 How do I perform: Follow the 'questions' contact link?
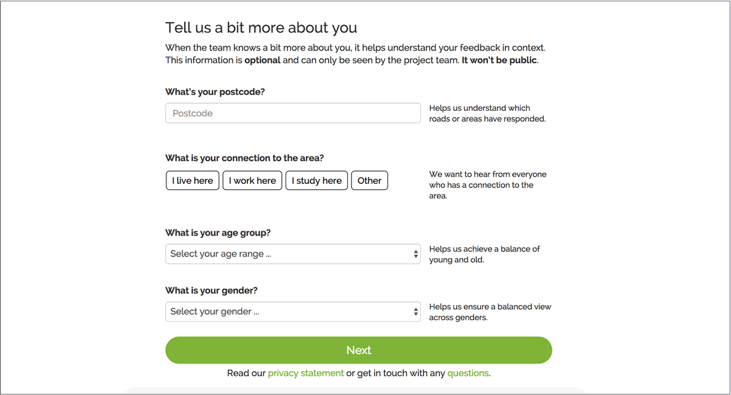pyautogui.click(x=468, y=373)
